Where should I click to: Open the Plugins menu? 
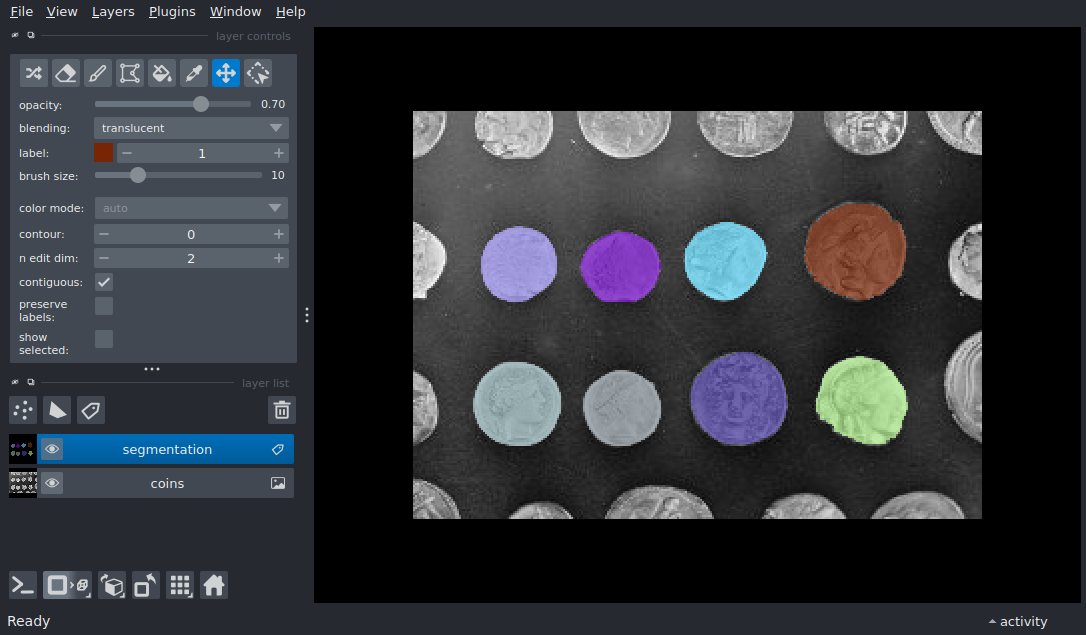pos(172,12)
